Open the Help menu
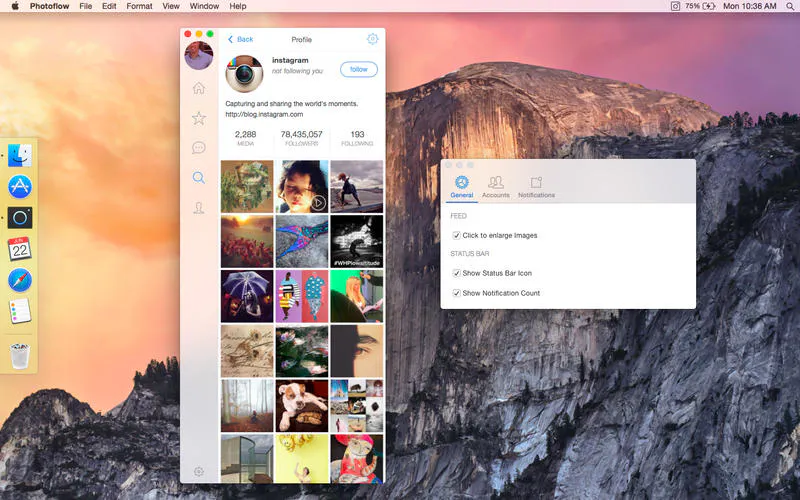 click(x=238, y=6)
